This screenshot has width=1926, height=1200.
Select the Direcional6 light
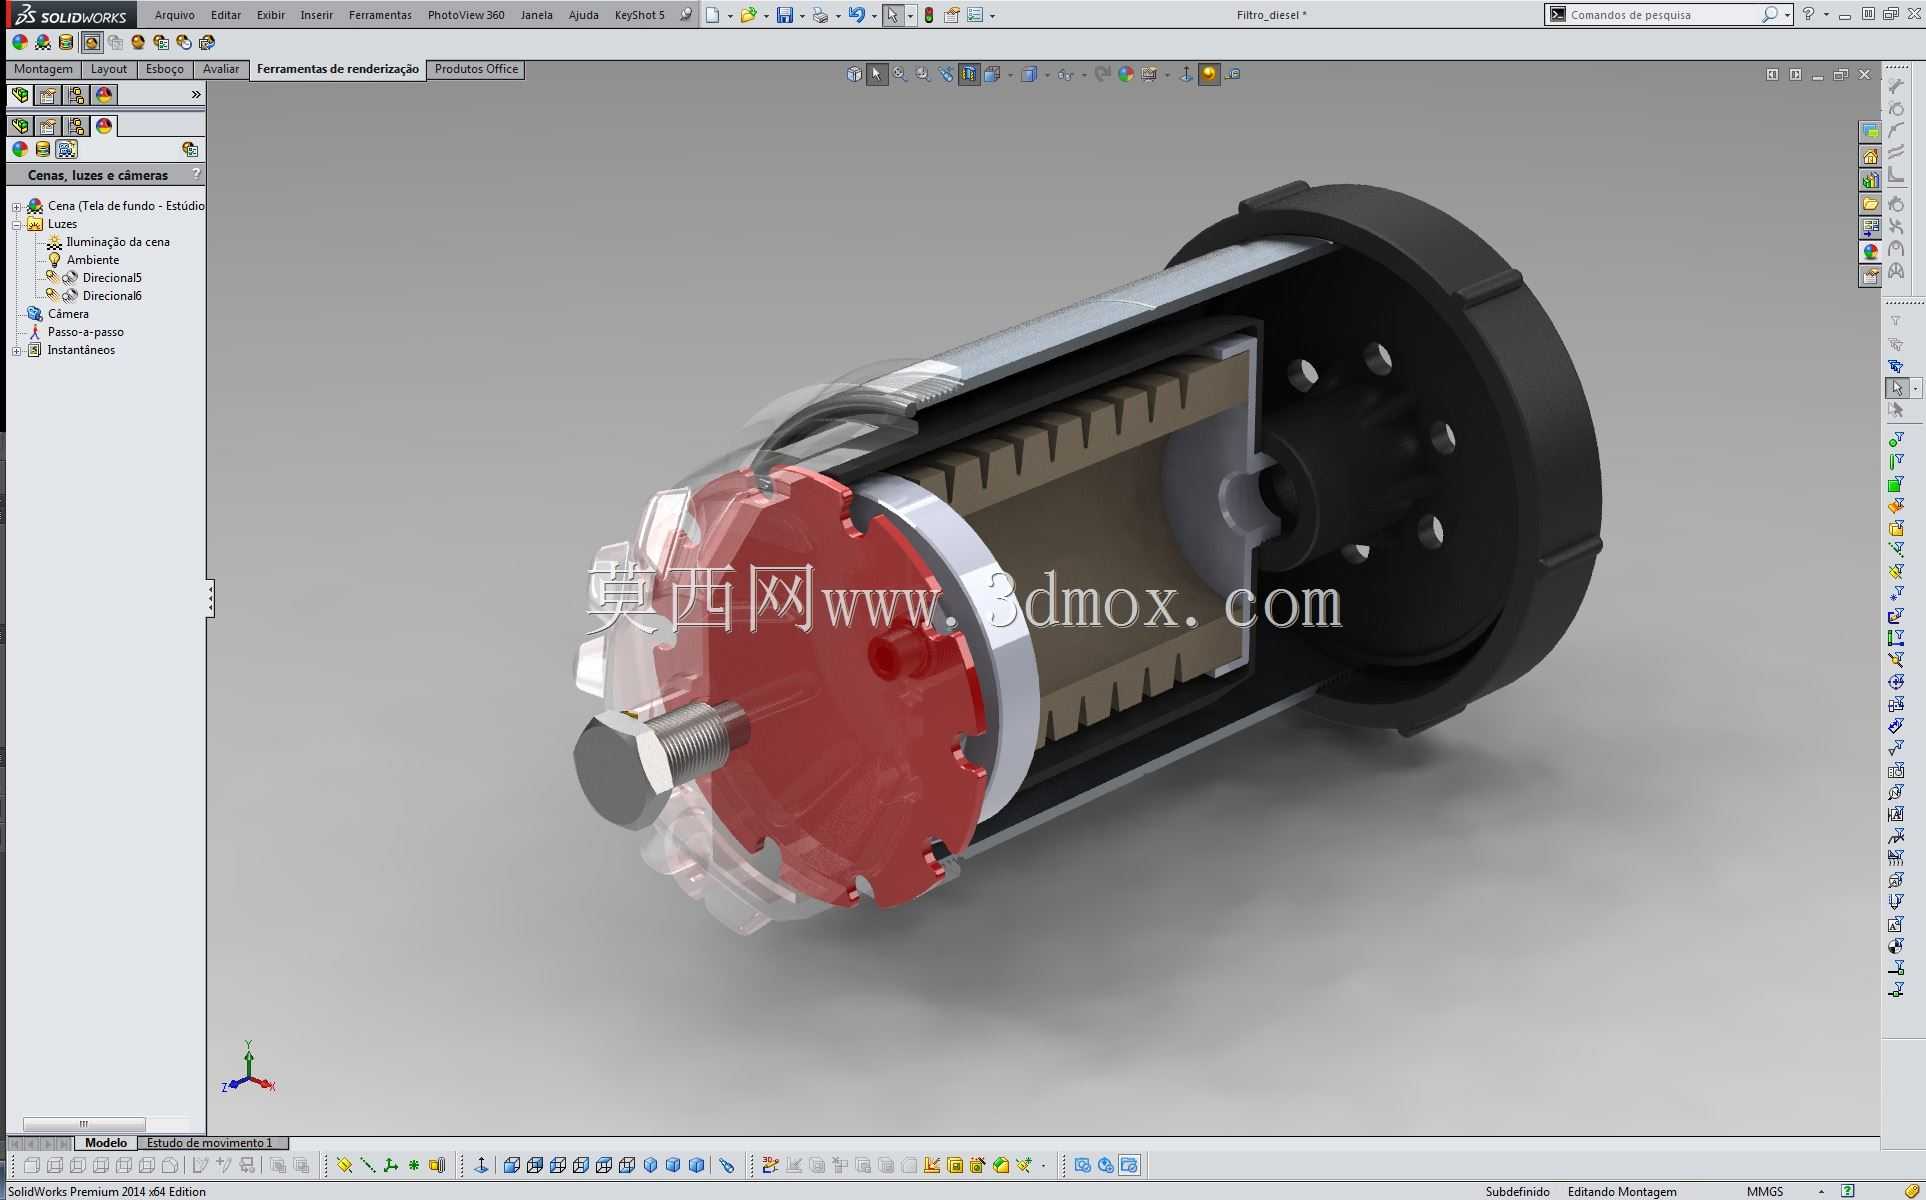[x=111, y=296]
